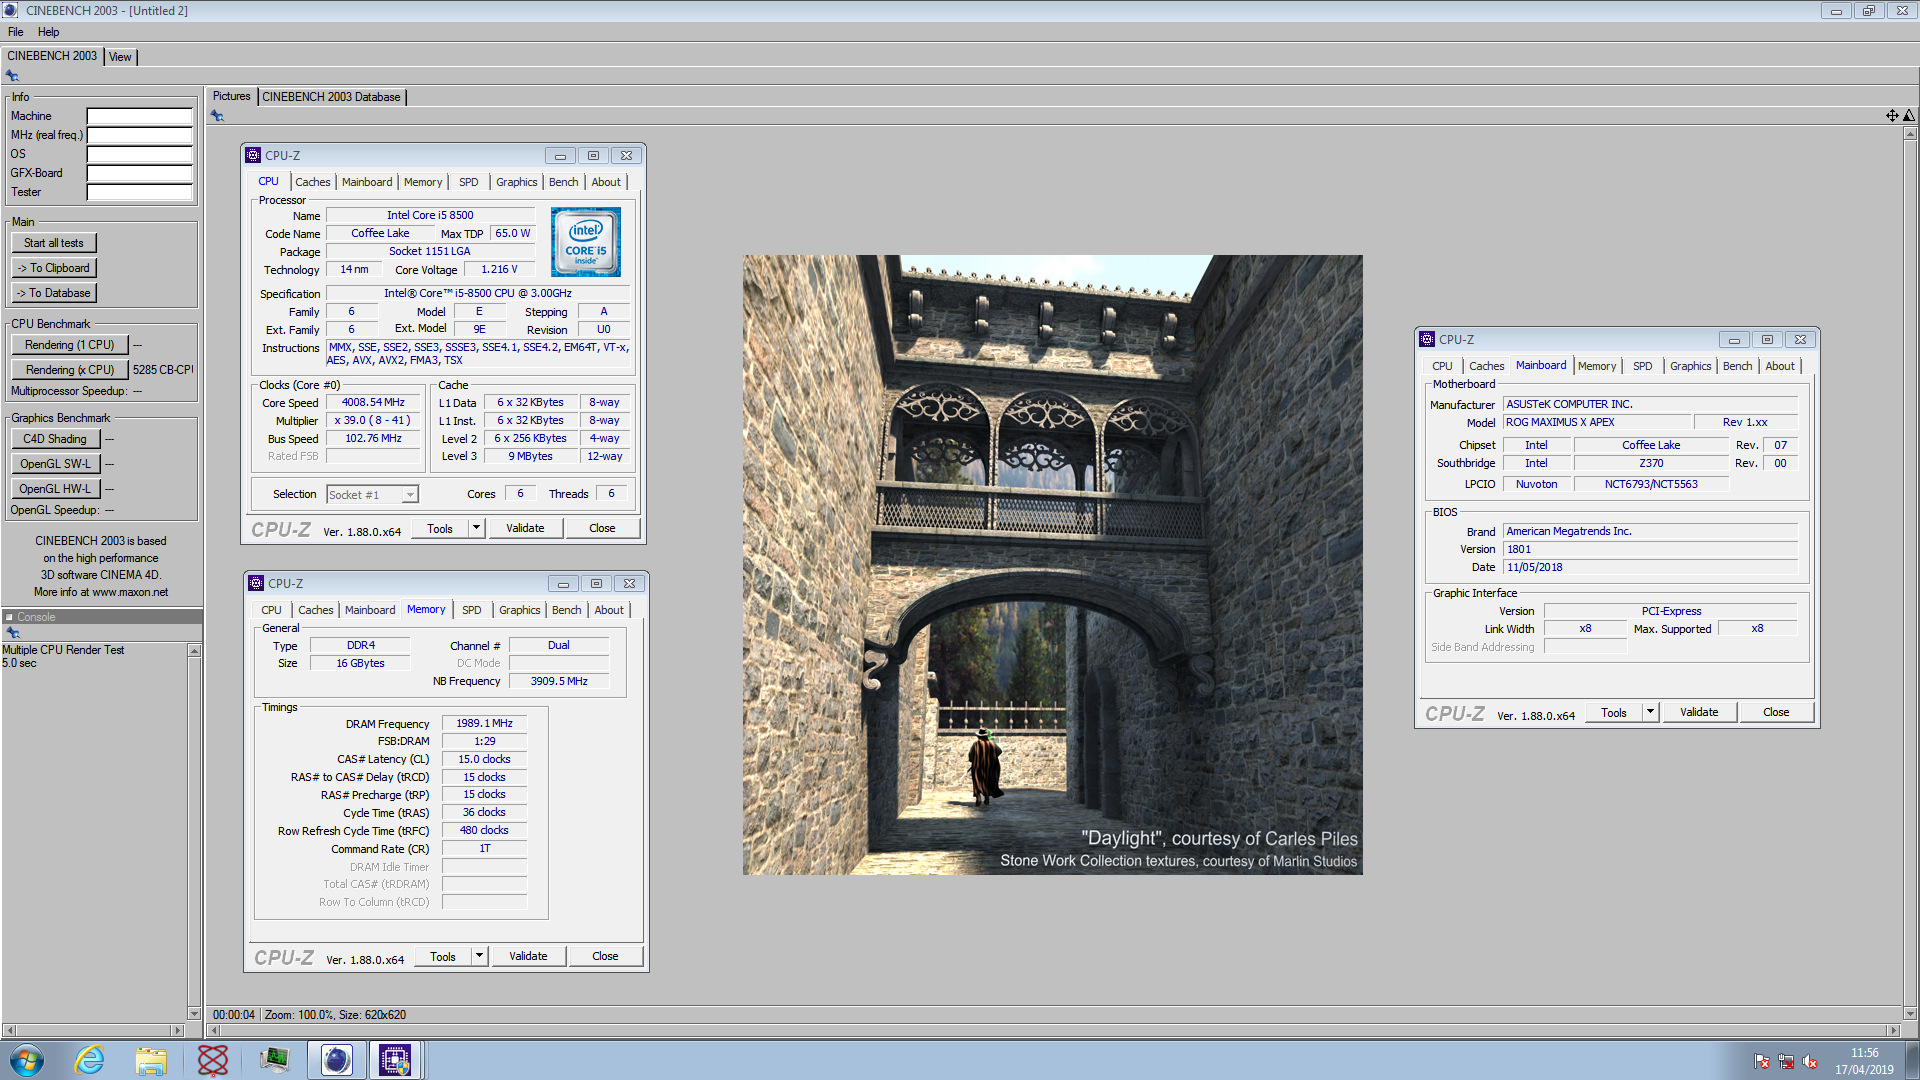Click the Tester input field
This screenshot has height=1080, width=1920.
point(139,192)
